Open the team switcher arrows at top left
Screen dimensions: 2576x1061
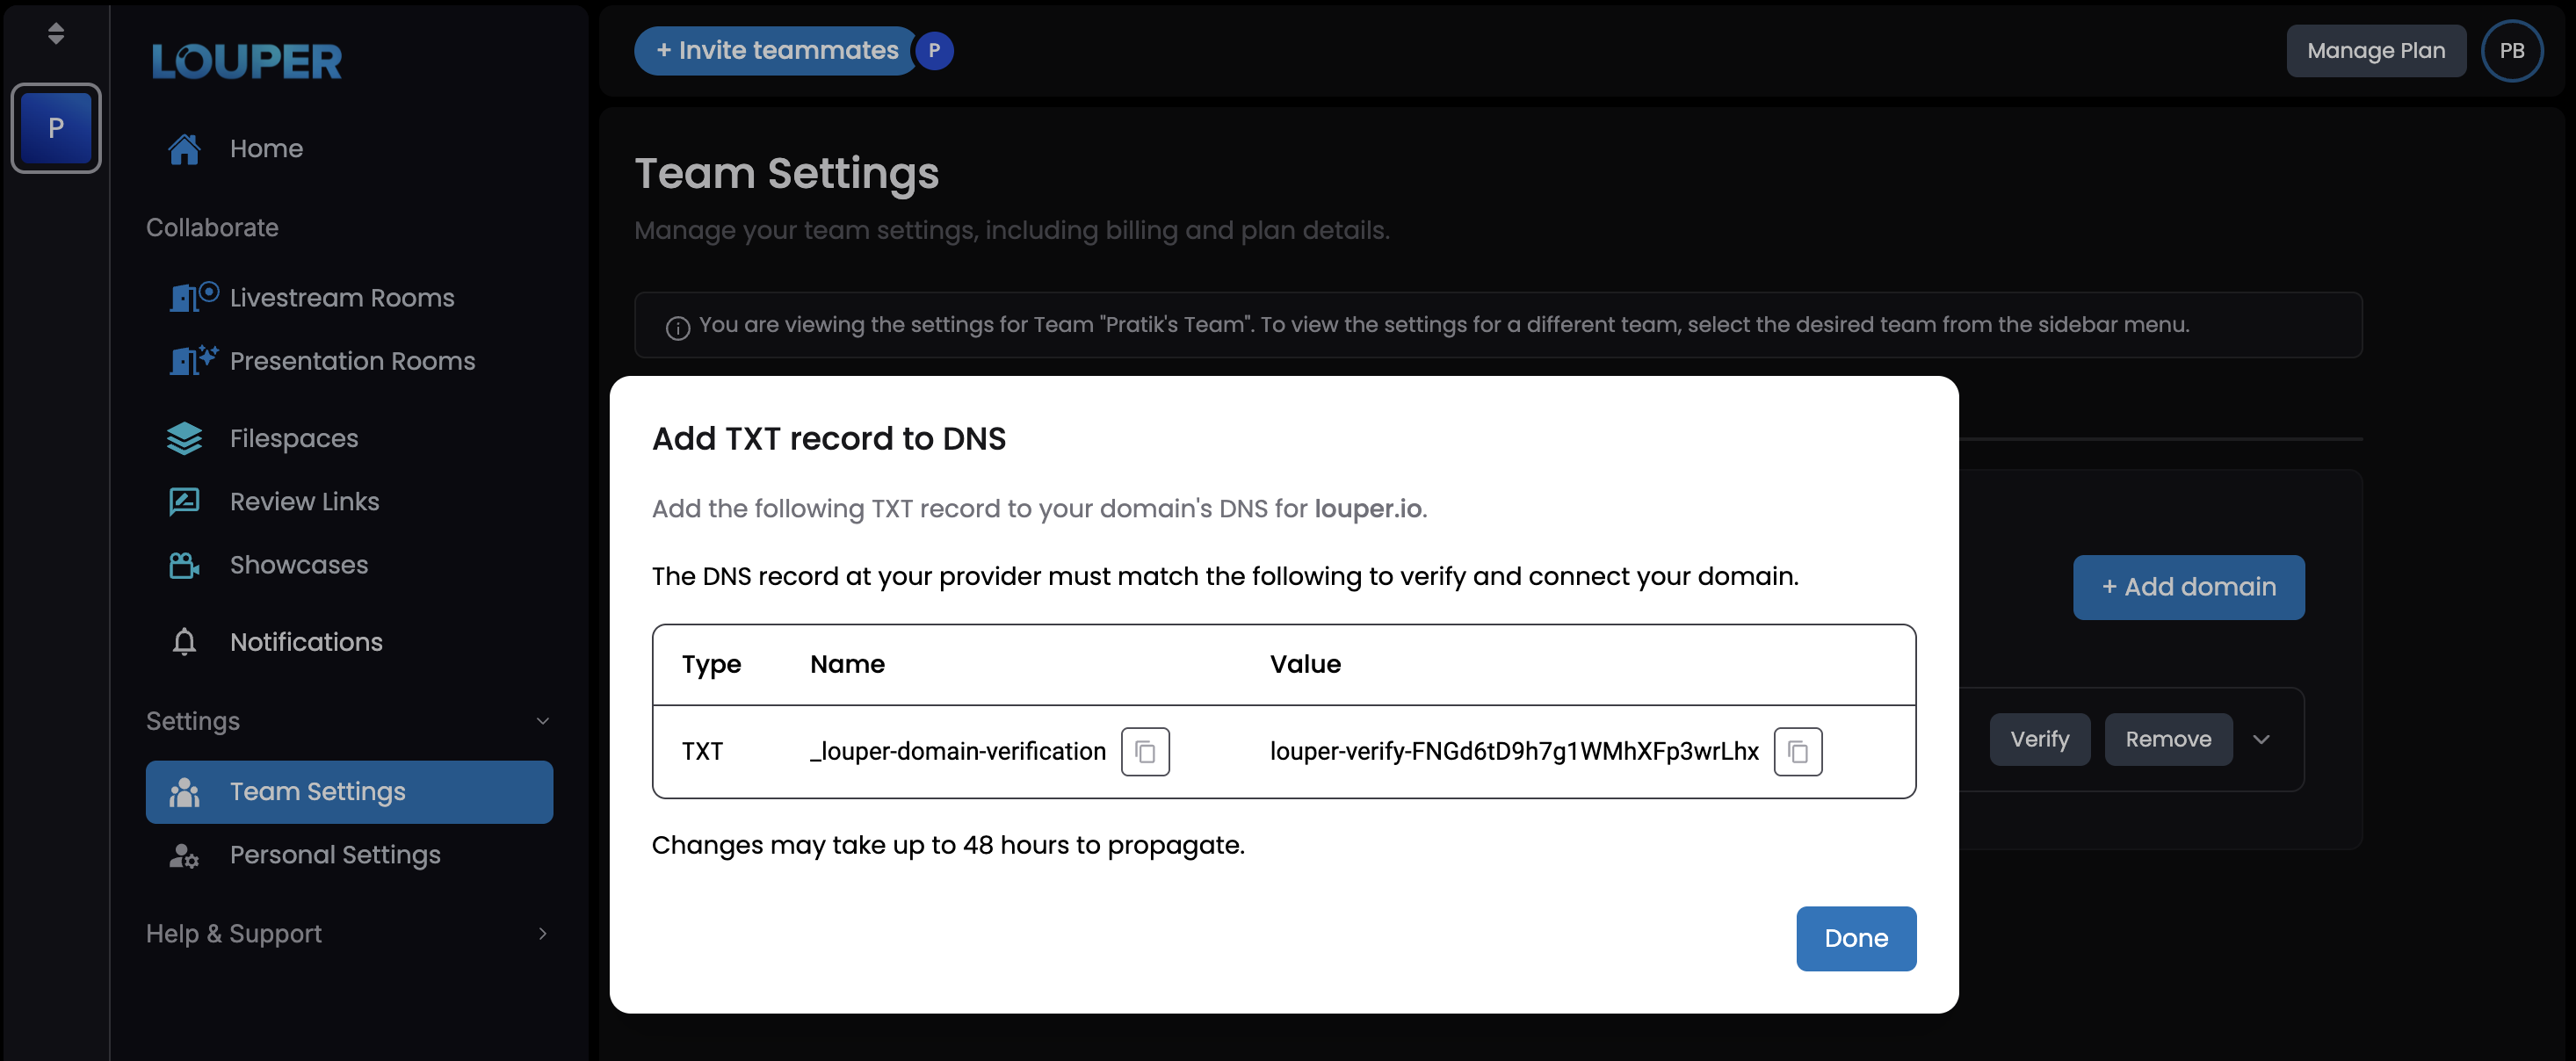[56, 33]
